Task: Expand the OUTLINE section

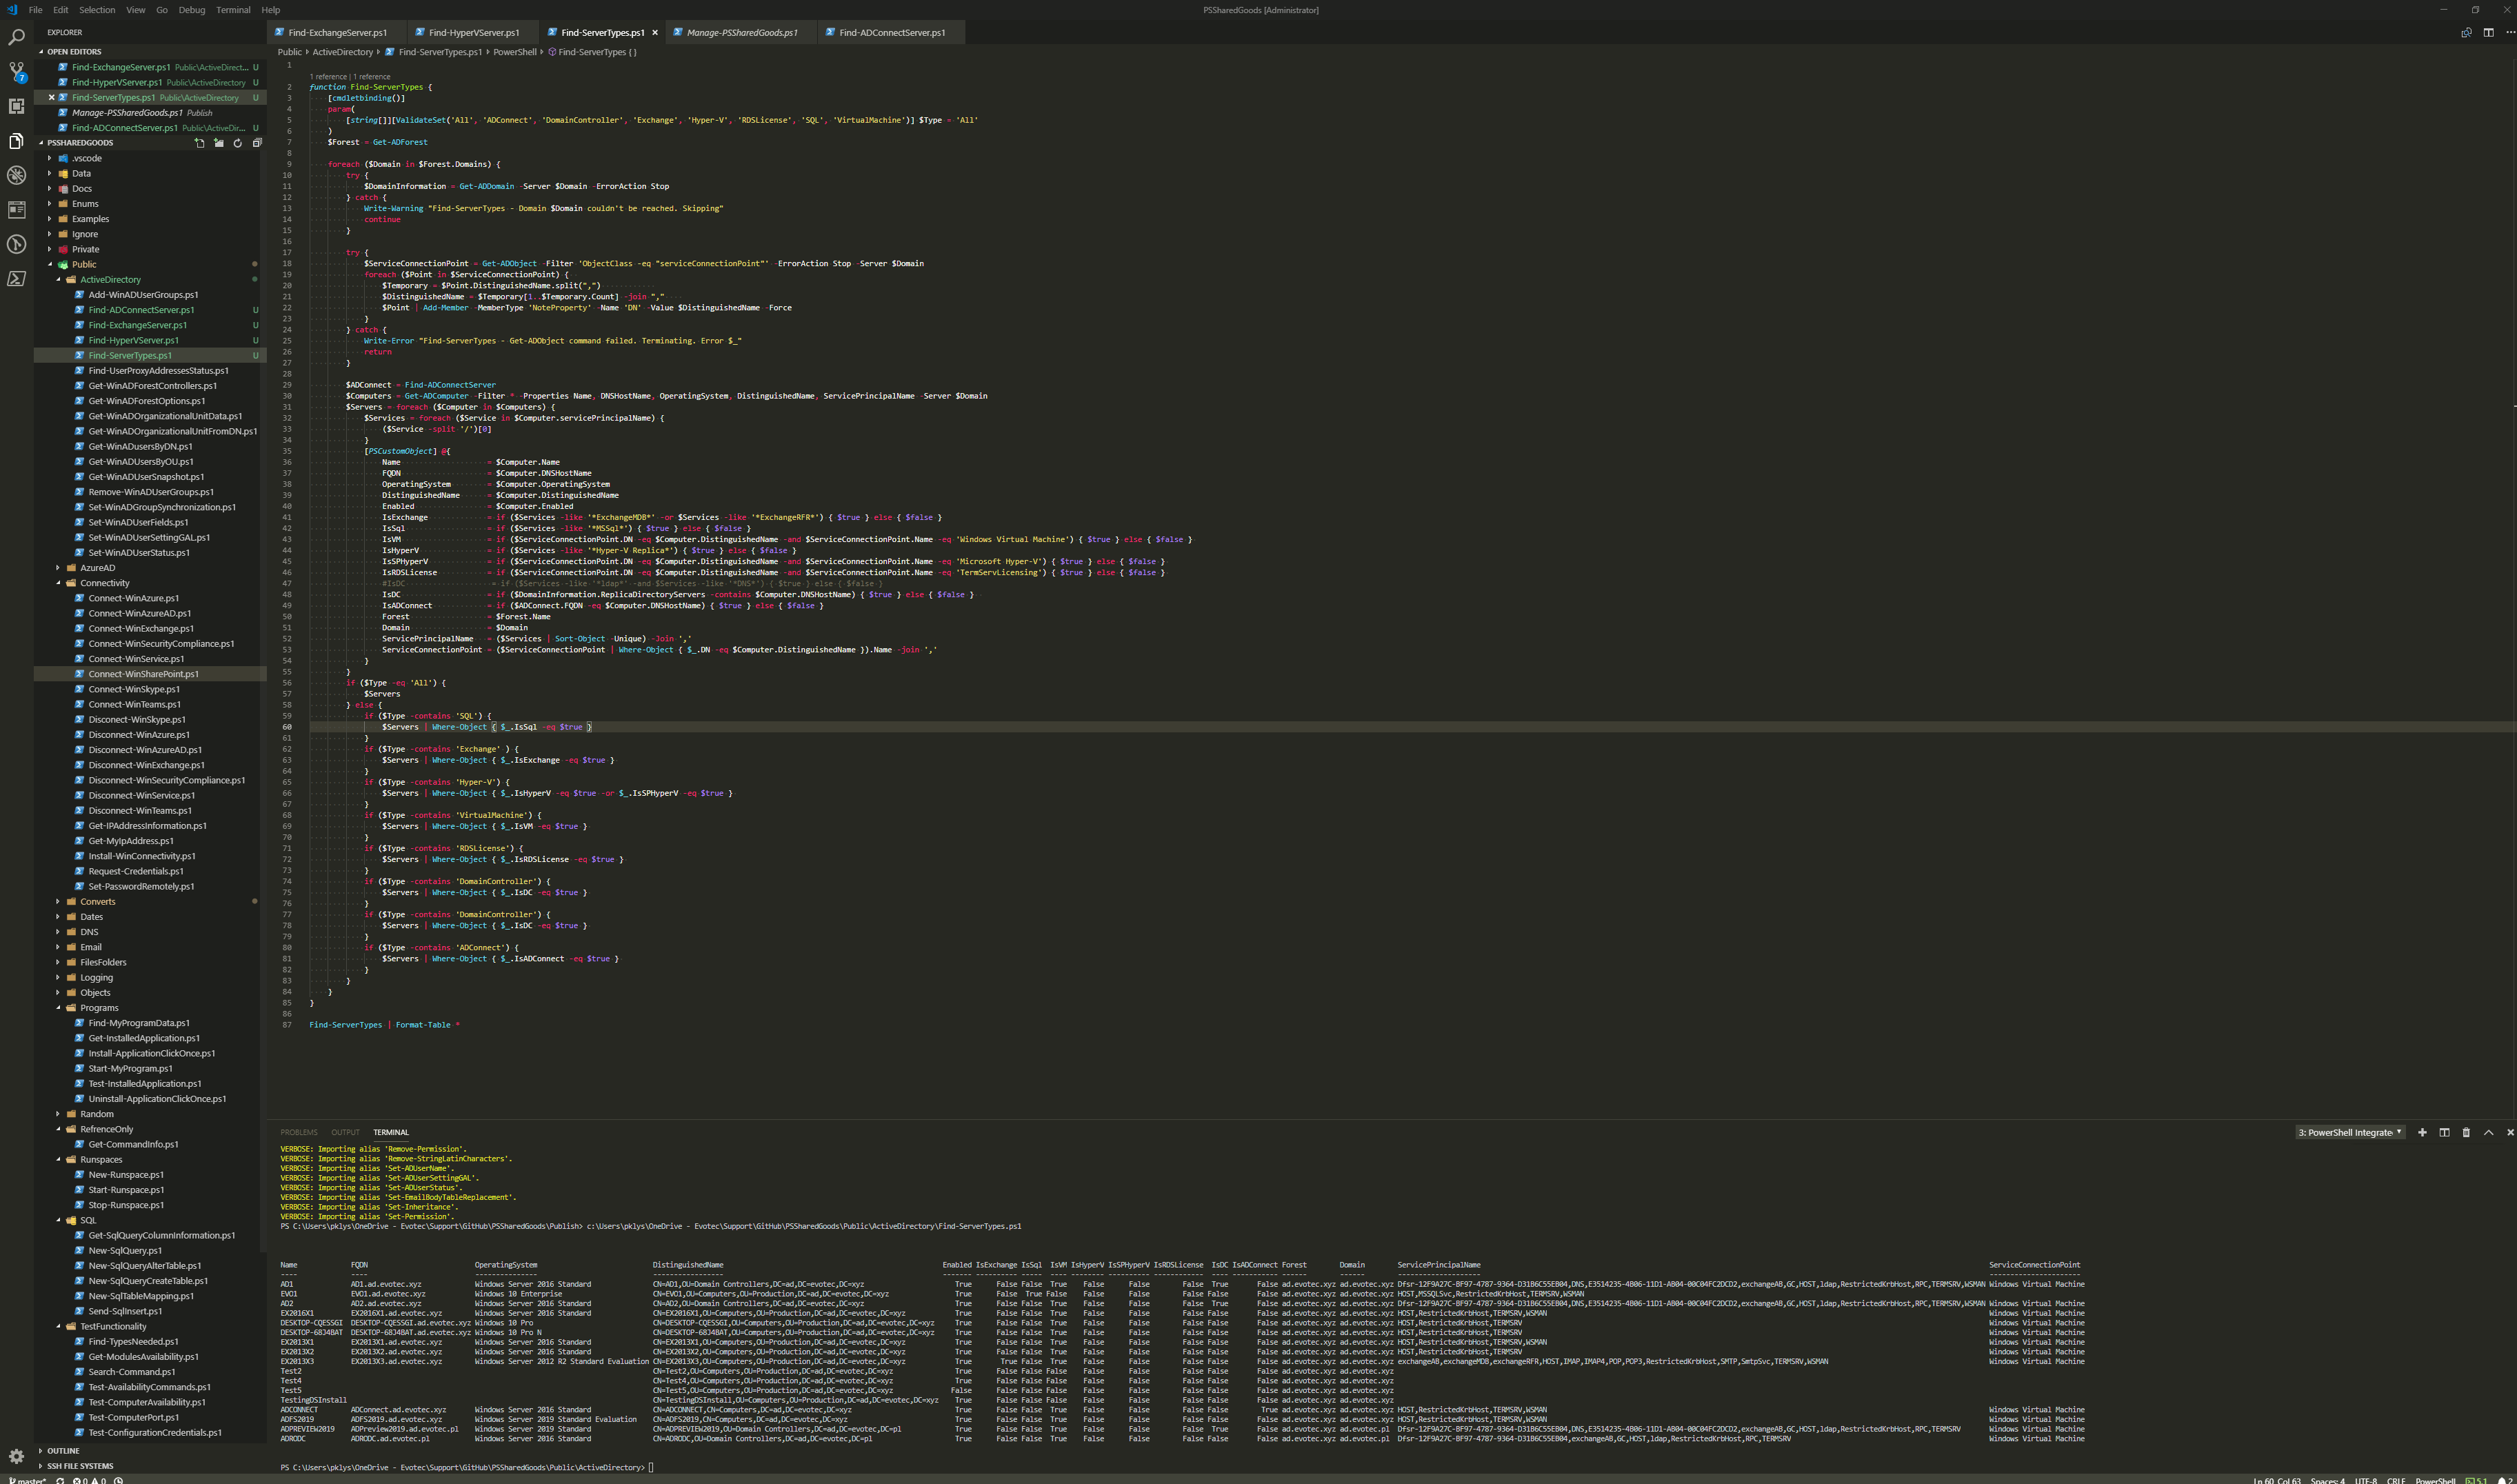Action: click(62, 1450)
